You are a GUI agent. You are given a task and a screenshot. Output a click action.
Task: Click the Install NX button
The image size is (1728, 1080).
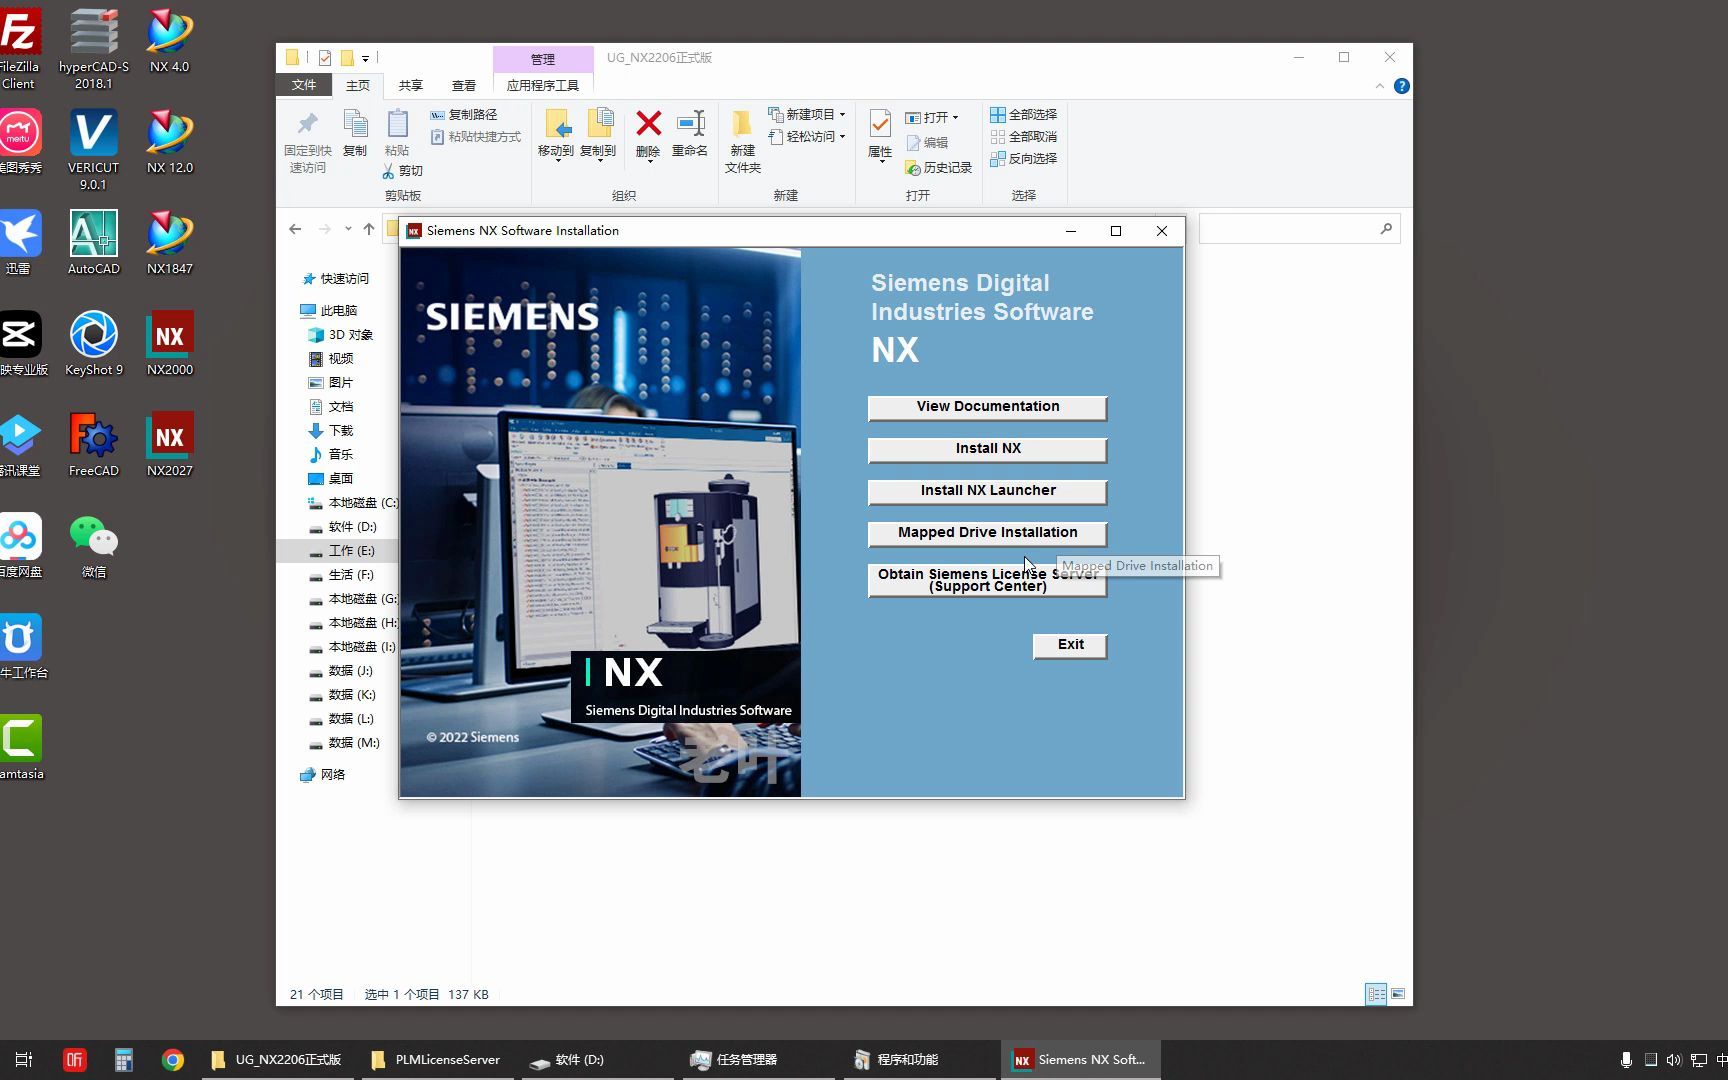pyautogui.click(x=987, y=449)
